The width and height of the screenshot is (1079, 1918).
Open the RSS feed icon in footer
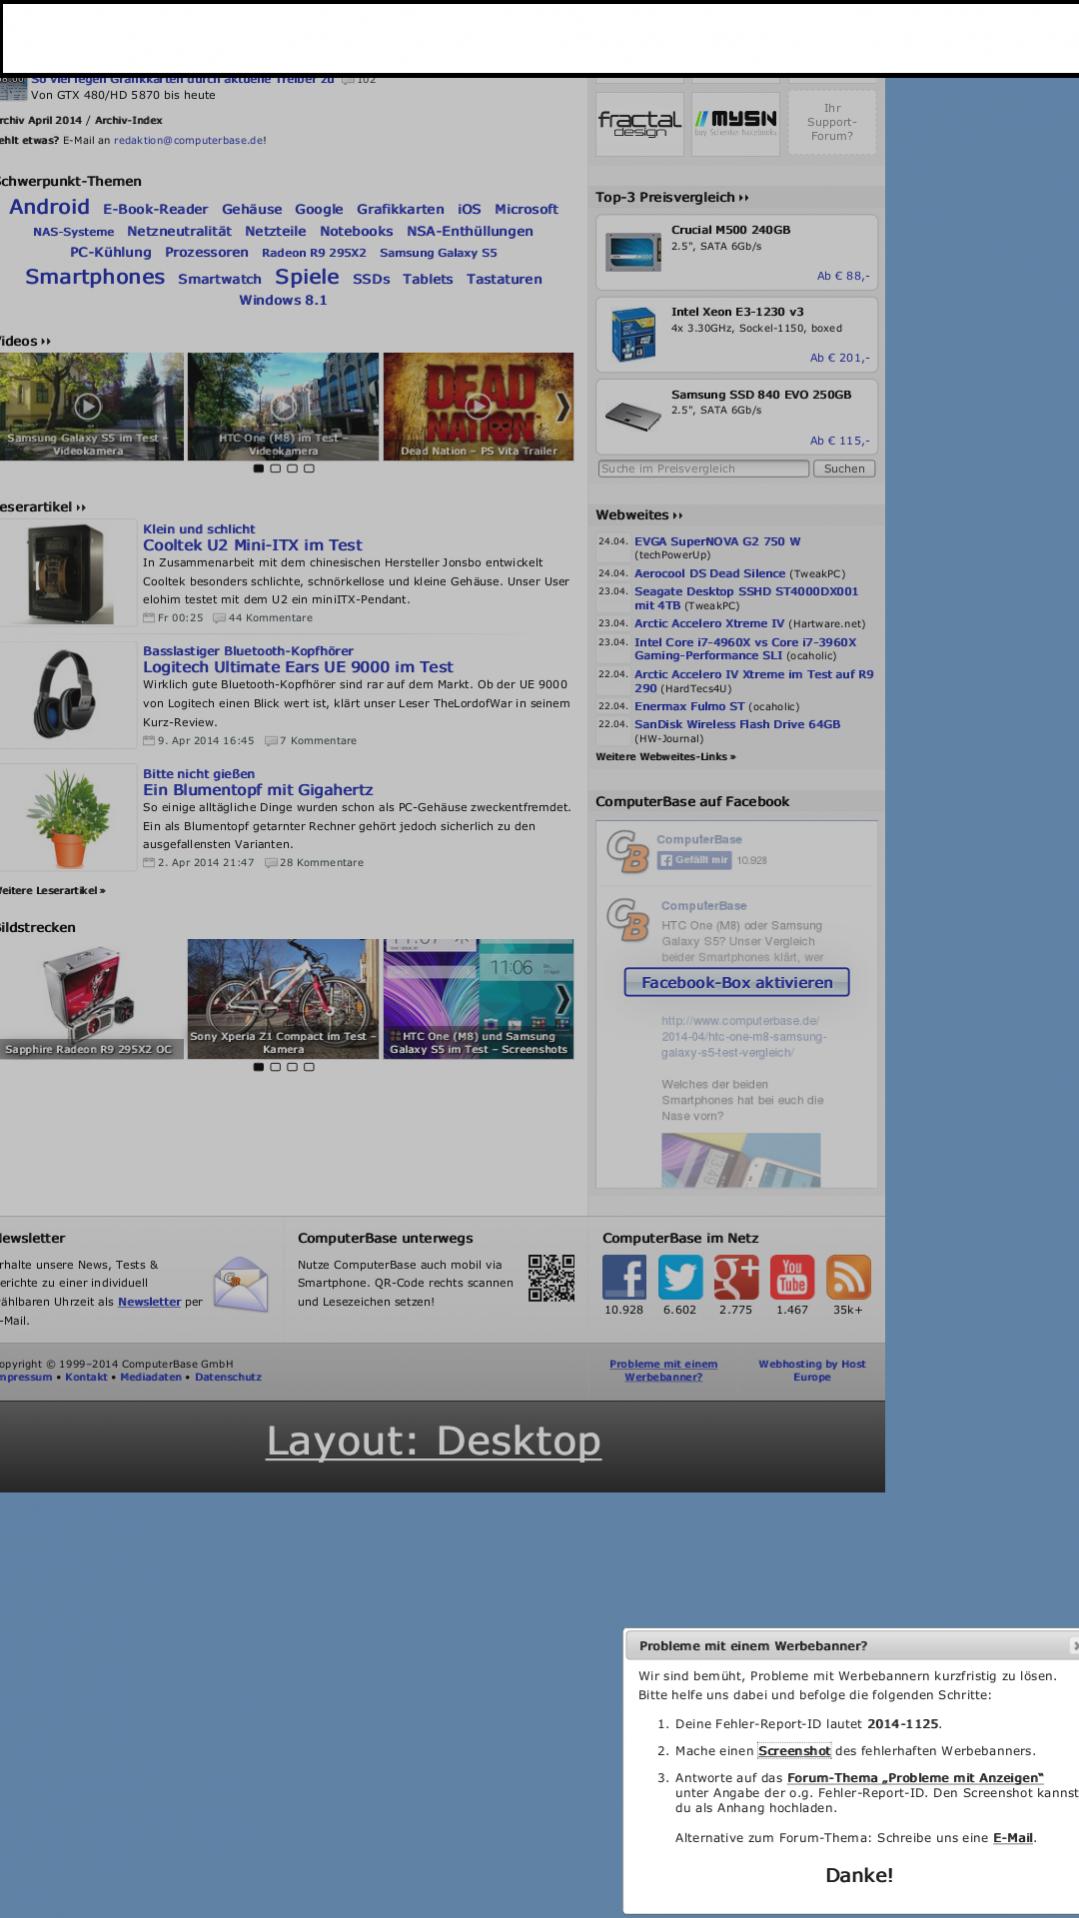pyautogui.click(x=848, y=1277)
